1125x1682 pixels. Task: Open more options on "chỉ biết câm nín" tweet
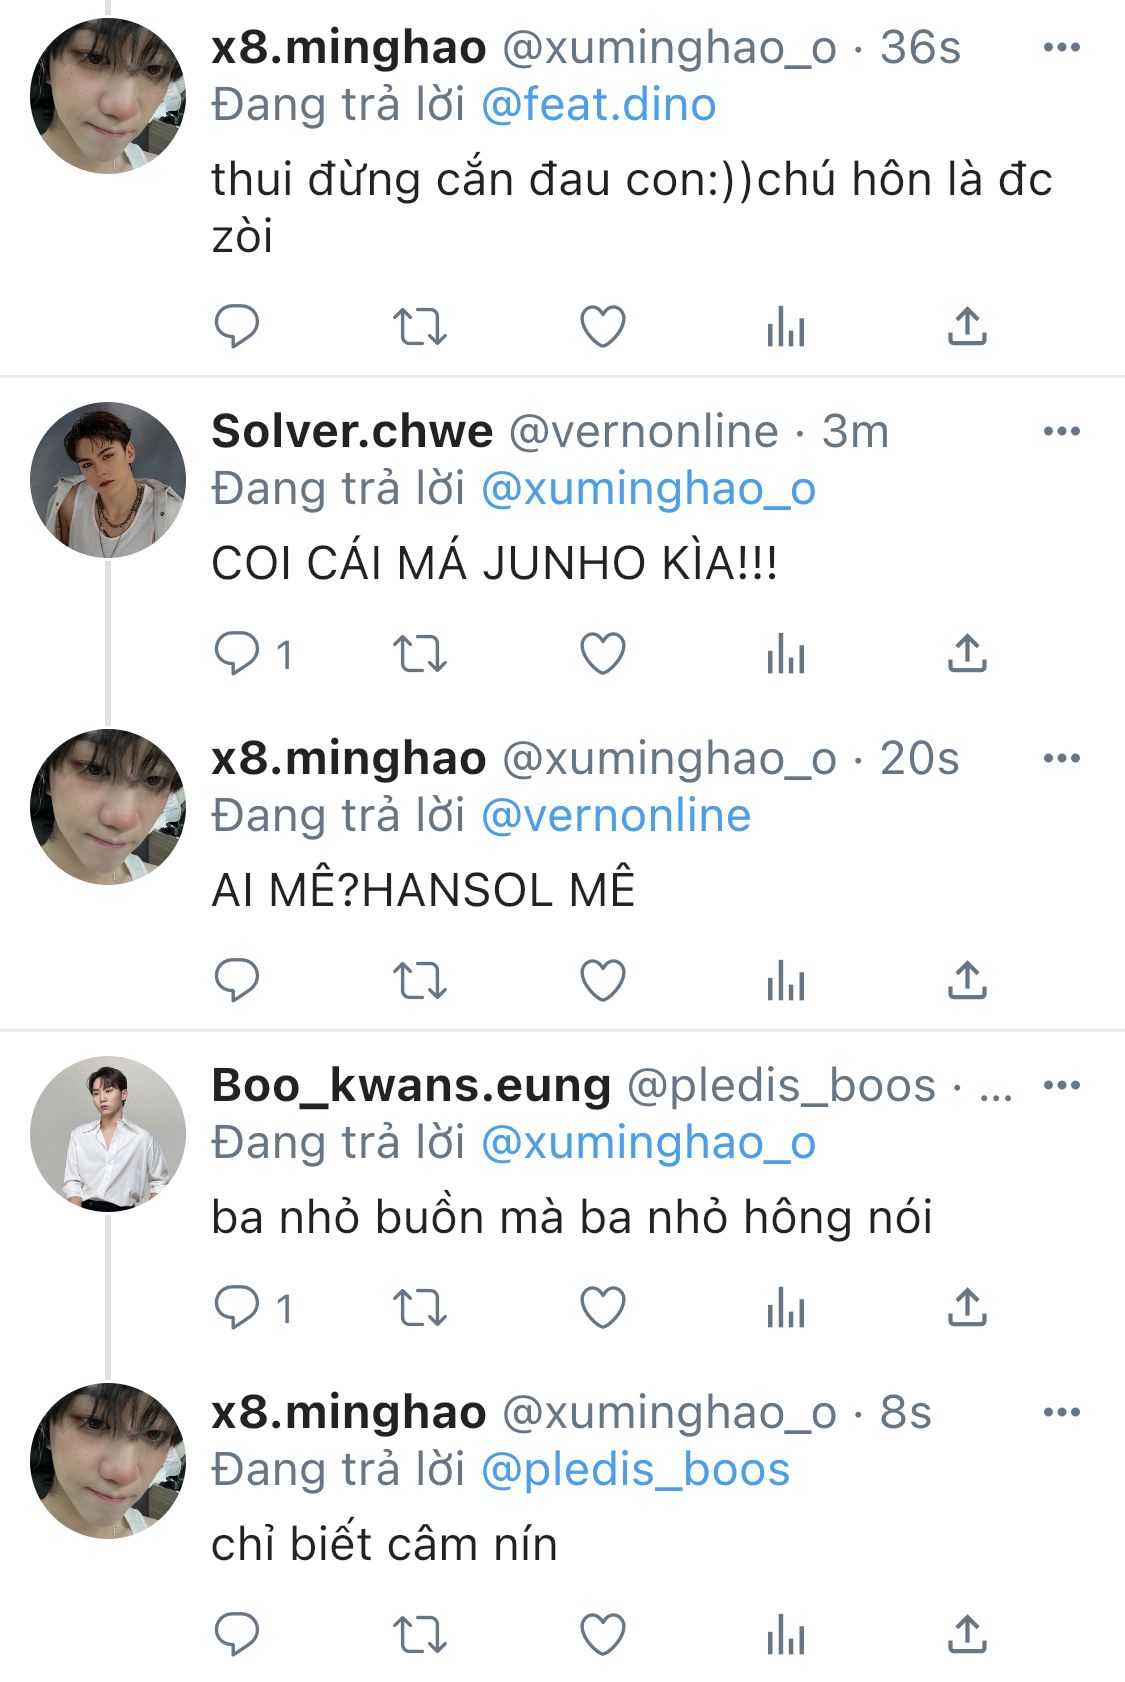tap(1061, 1412)
